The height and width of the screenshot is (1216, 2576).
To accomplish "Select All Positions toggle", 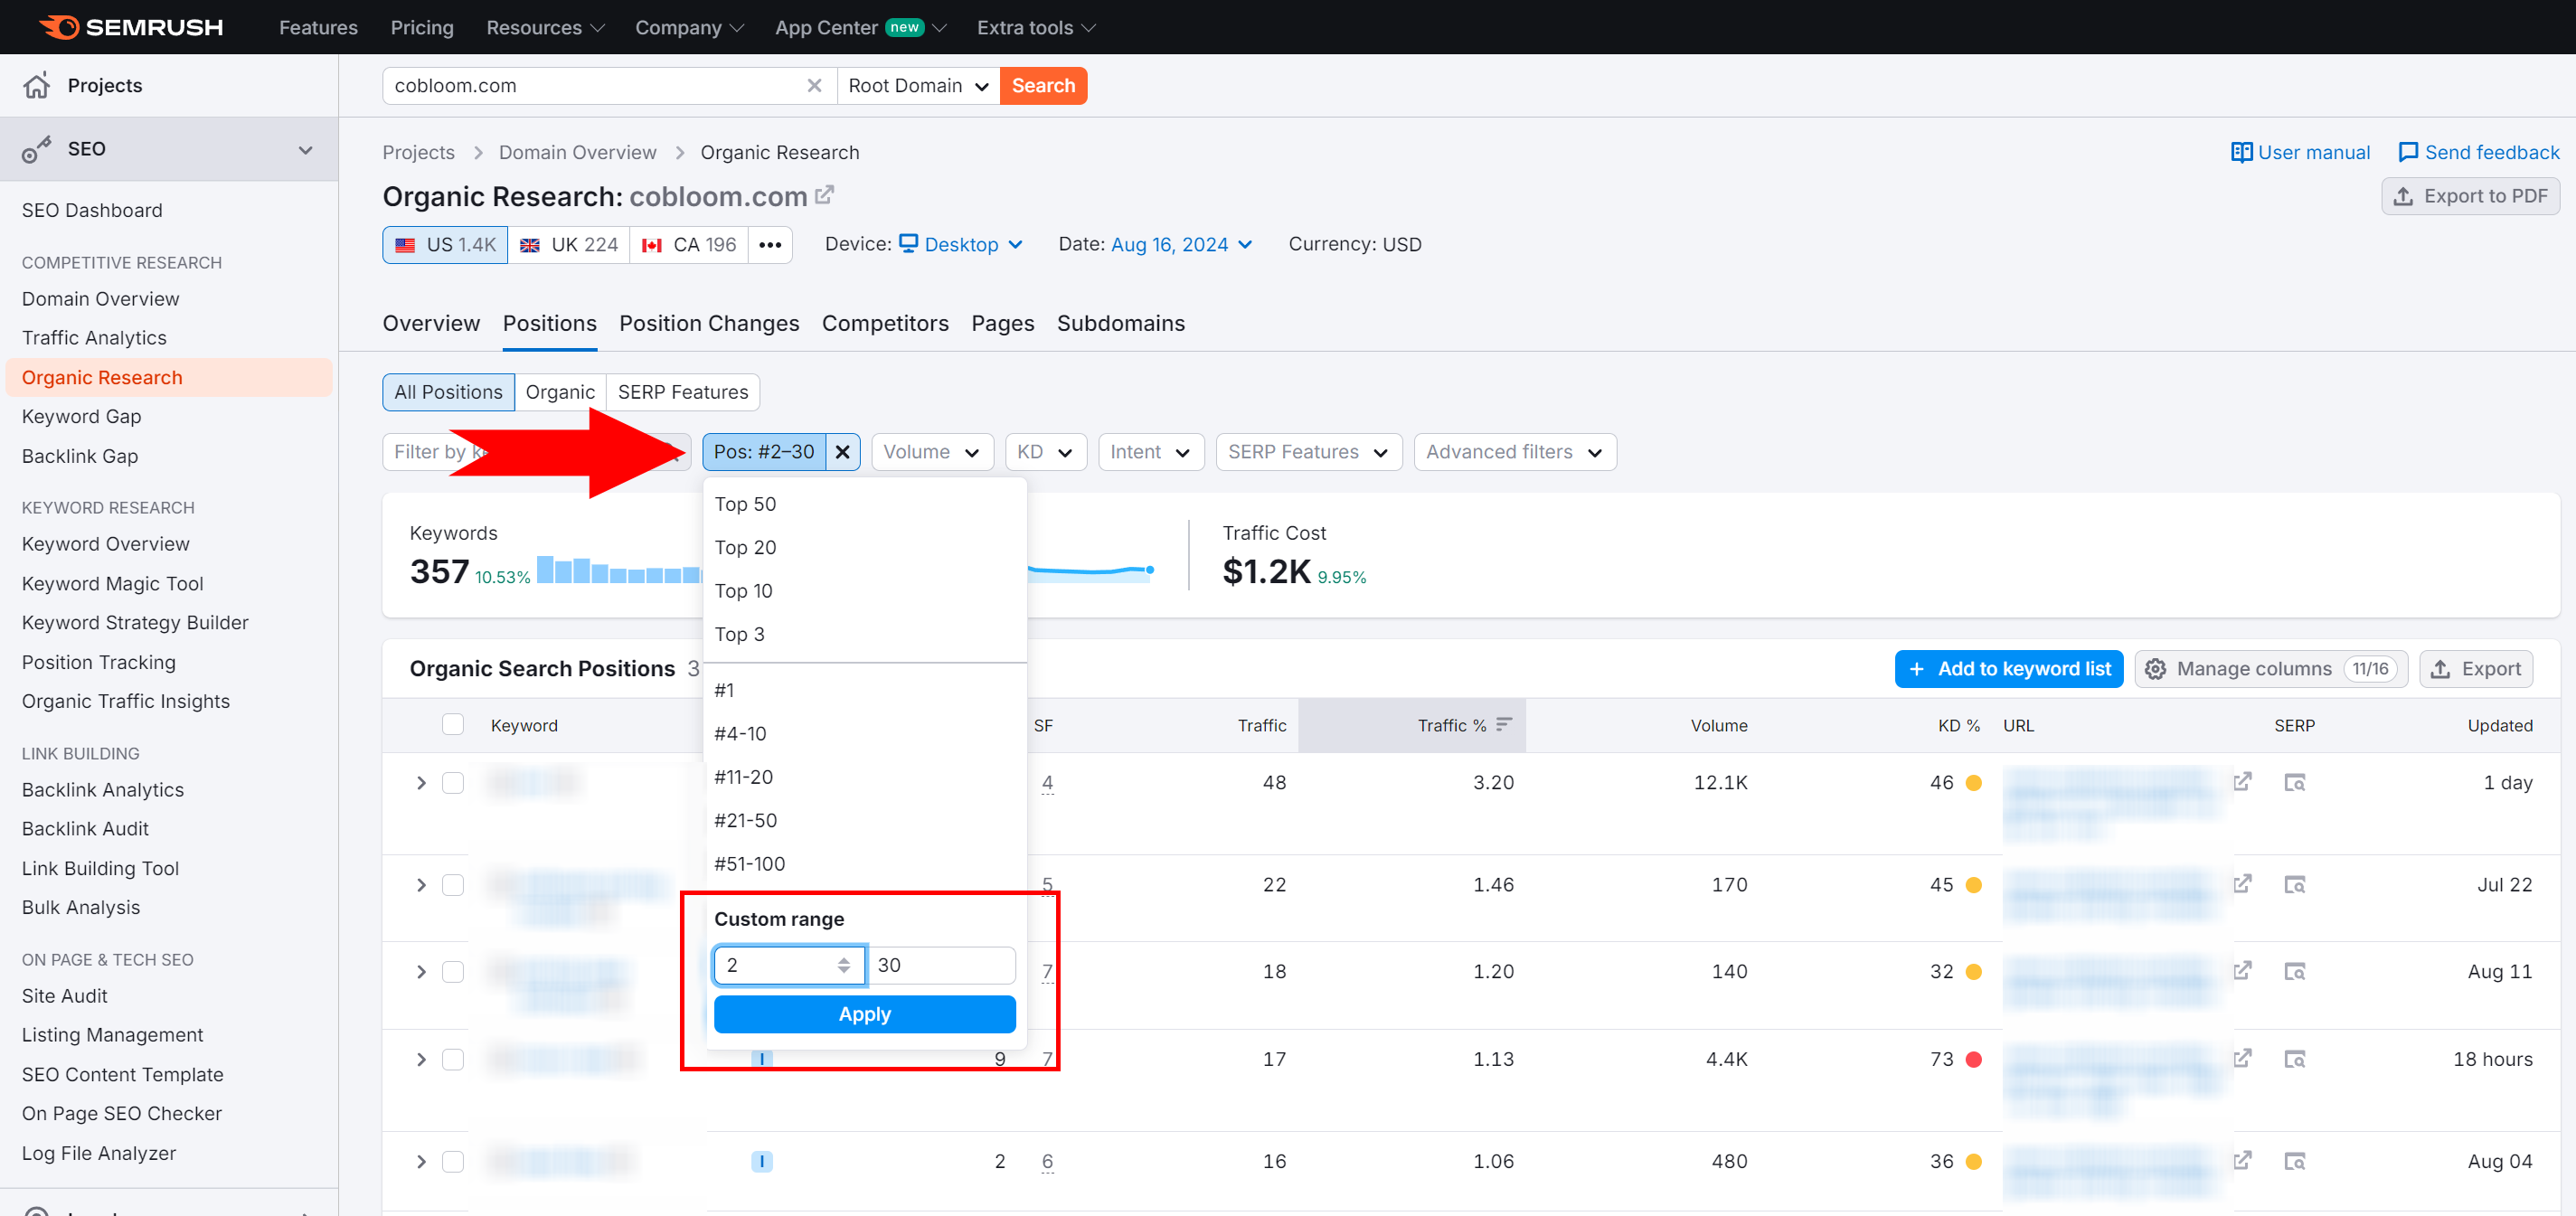I will click(x=448, y=392).
